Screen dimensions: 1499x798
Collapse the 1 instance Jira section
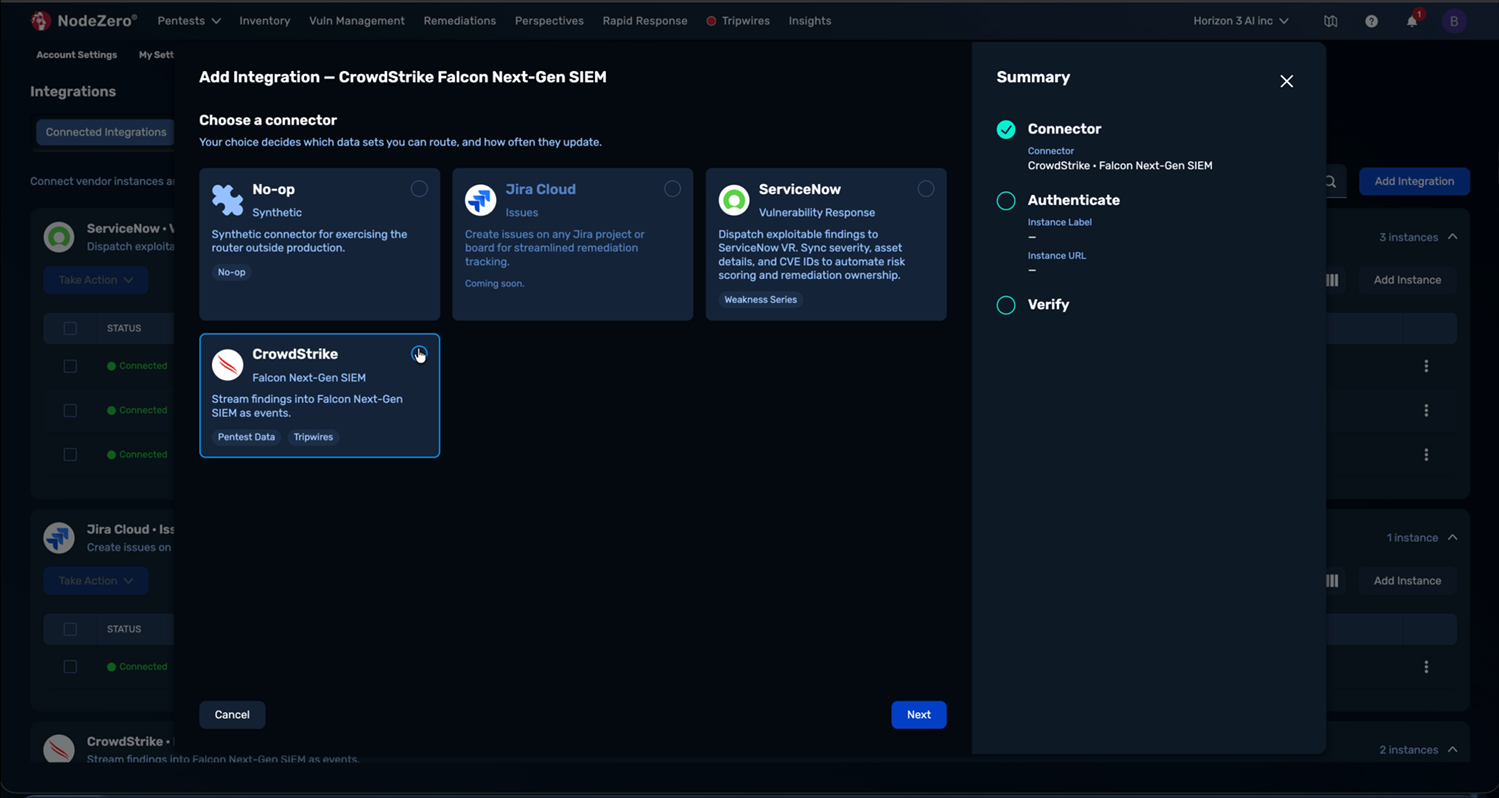(1453, 538)
